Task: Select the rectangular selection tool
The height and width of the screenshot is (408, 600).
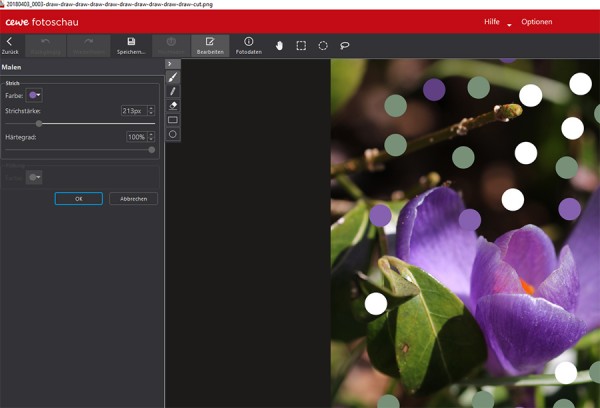Action: pos(301,45)
